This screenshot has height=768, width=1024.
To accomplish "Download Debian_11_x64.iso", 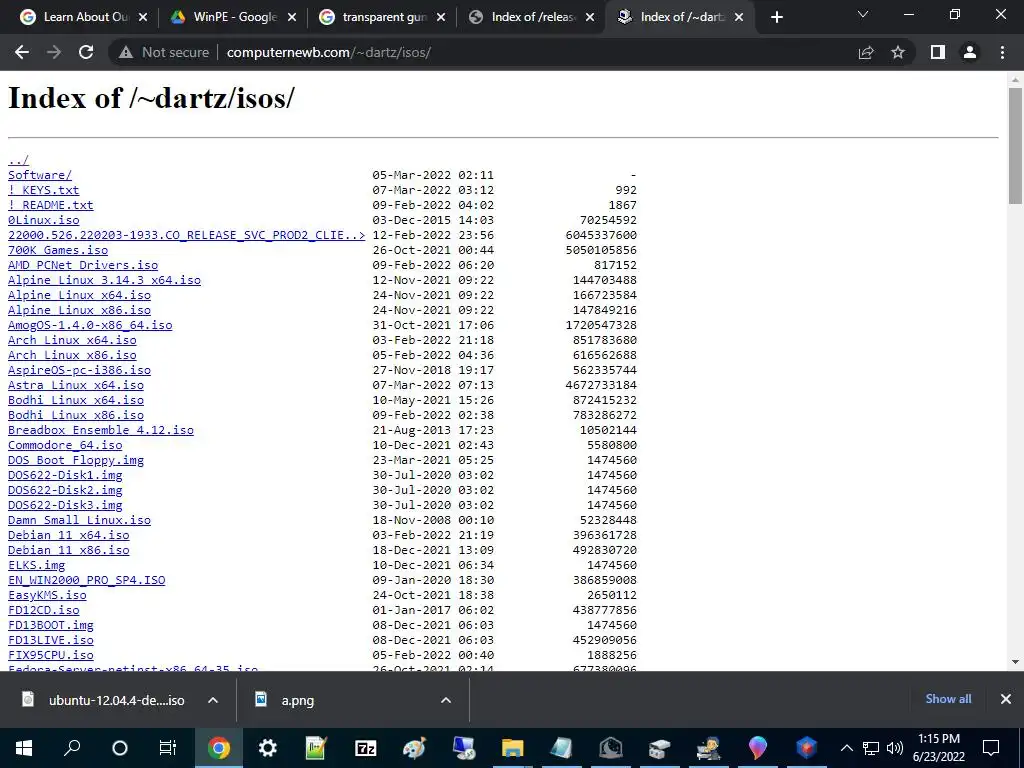I will [69, 536].
